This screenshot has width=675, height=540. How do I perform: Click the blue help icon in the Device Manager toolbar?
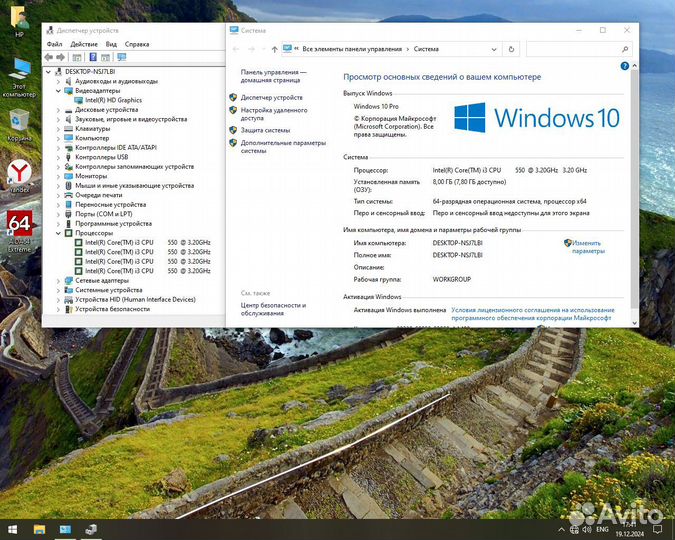coord(93,57)
